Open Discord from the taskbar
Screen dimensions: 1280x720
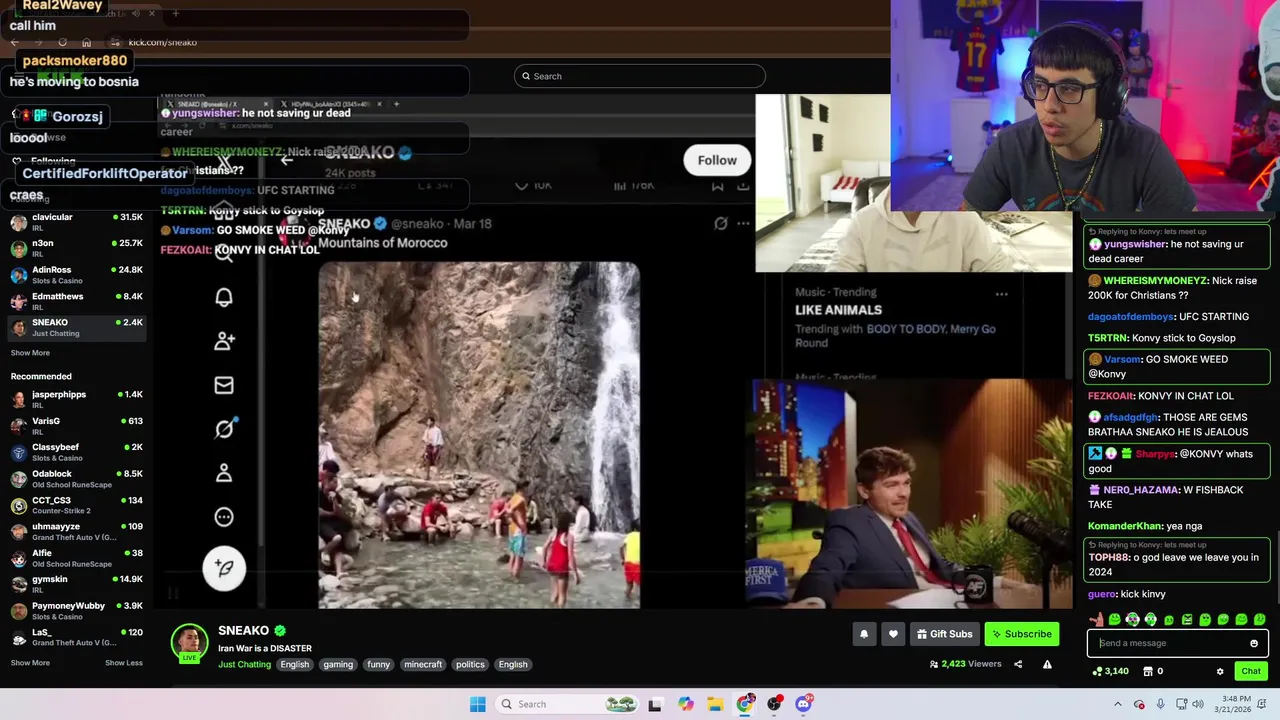coord(803,704)
